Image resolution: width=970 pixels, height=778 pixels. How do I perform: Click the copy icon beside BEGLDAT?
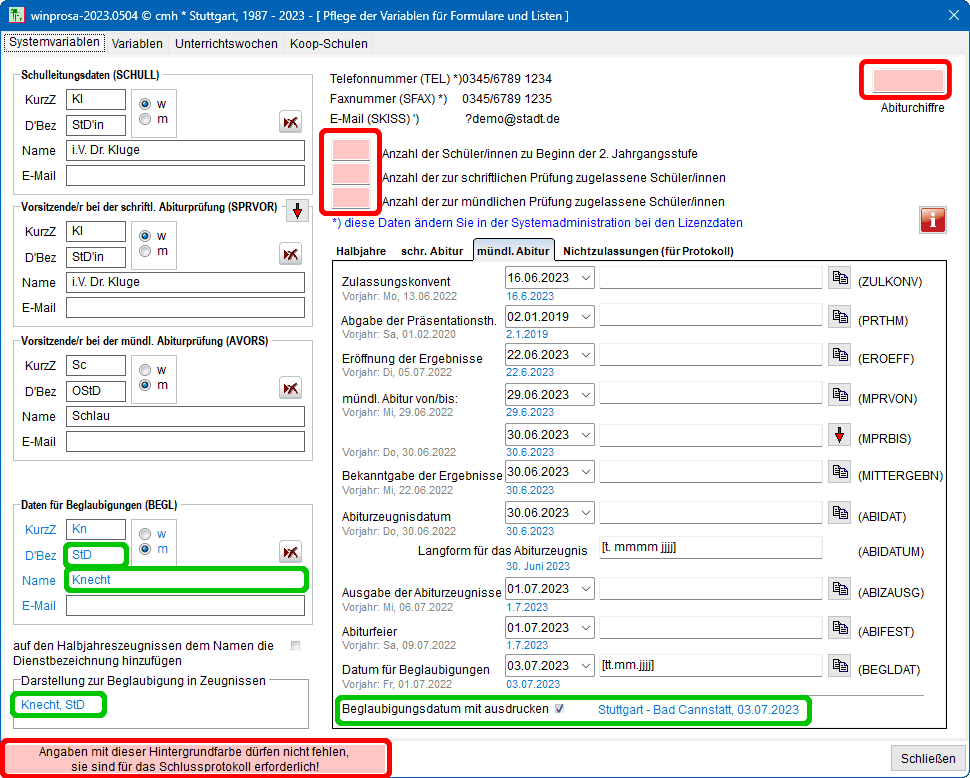coord(840,666)
